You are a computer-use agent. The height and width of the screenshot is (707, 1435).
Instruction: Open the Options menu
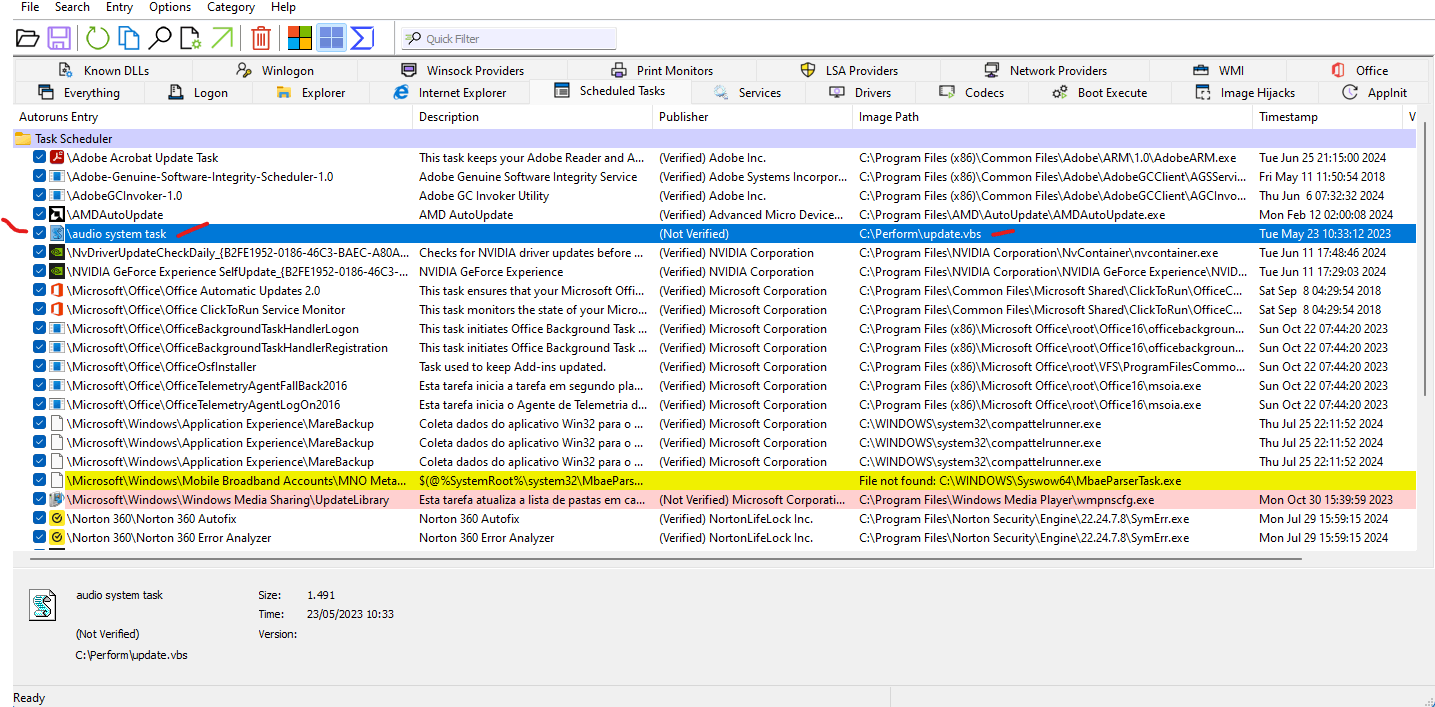pyautogui.click(x=170, y=7)
